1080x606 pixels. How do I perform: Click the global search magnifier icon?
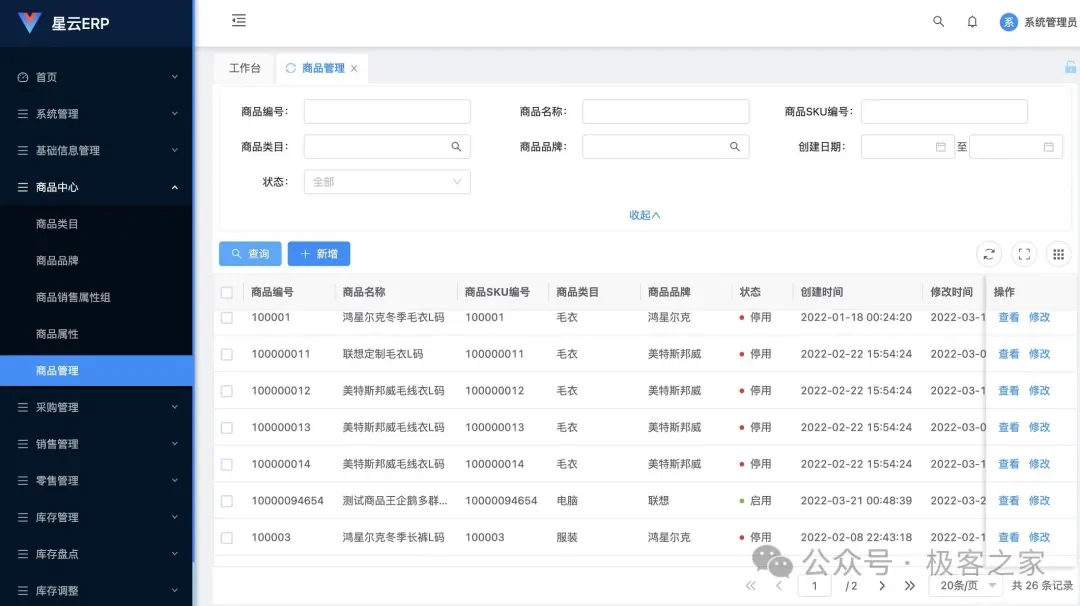tap(937, 21)
